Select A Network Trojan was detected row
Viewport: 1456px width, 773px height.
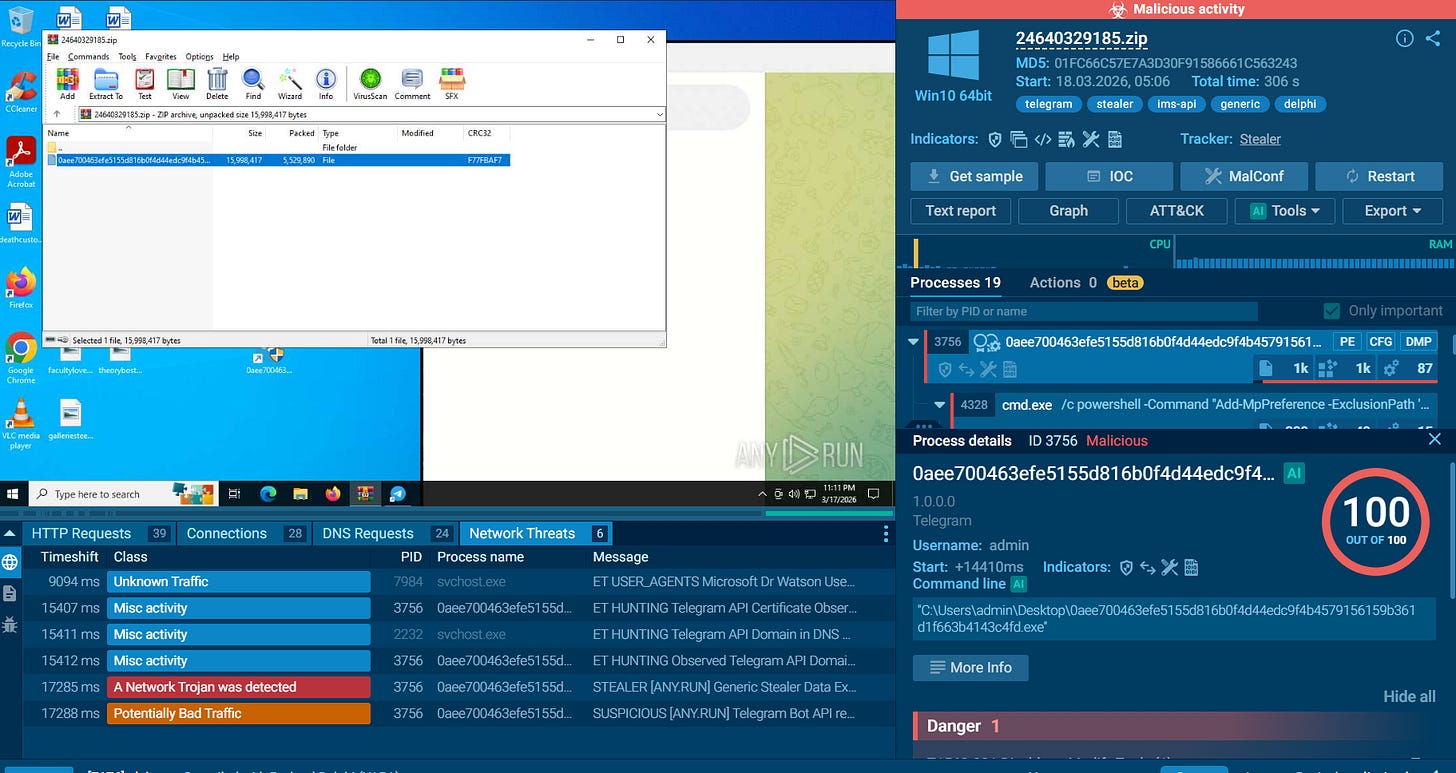pos(459,687)
